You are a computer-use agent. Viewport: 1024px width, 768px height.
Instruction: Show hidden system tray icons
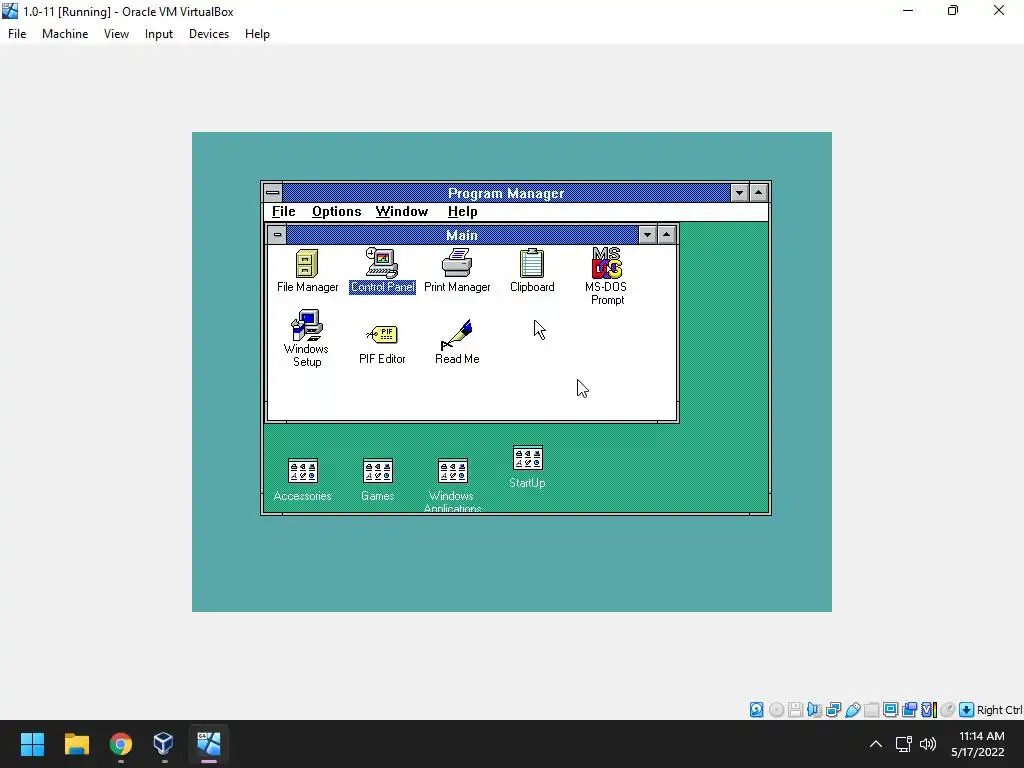876,744
